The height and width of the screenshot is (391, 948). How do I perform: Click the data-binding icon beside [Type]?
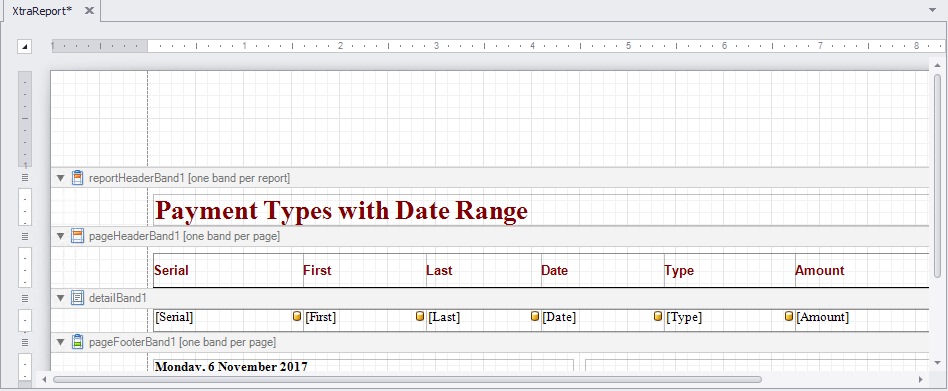tap(658, 316)
